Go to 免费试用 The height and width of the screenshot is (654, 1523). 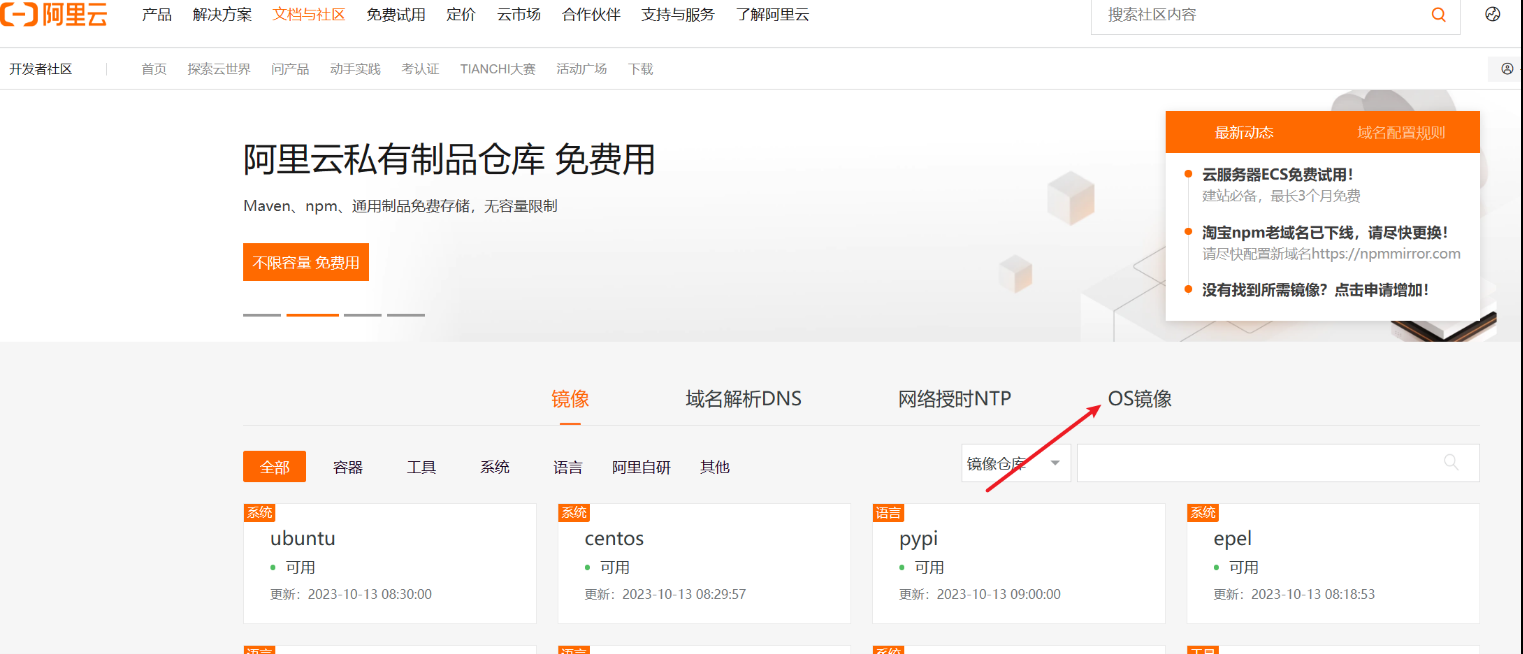point(396,15)
